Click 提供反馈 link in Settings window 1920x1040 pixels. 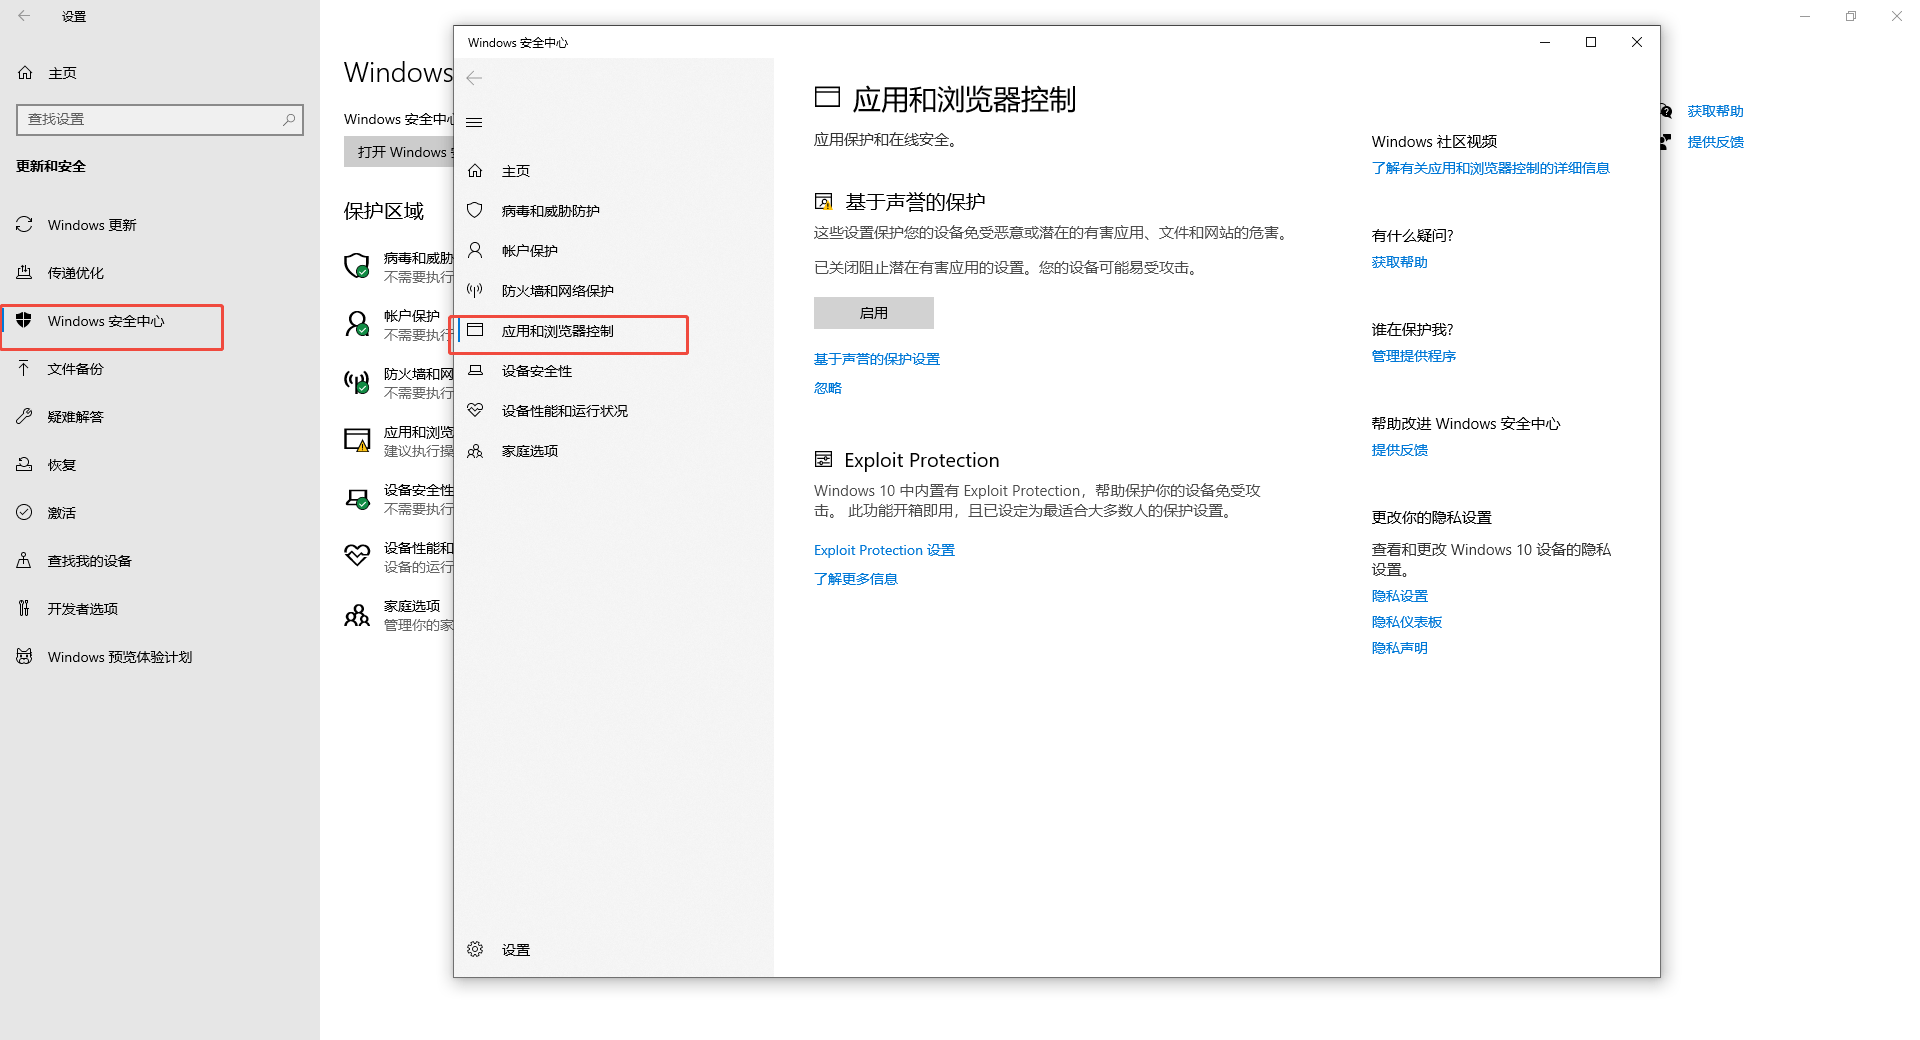coord(1716,142)
